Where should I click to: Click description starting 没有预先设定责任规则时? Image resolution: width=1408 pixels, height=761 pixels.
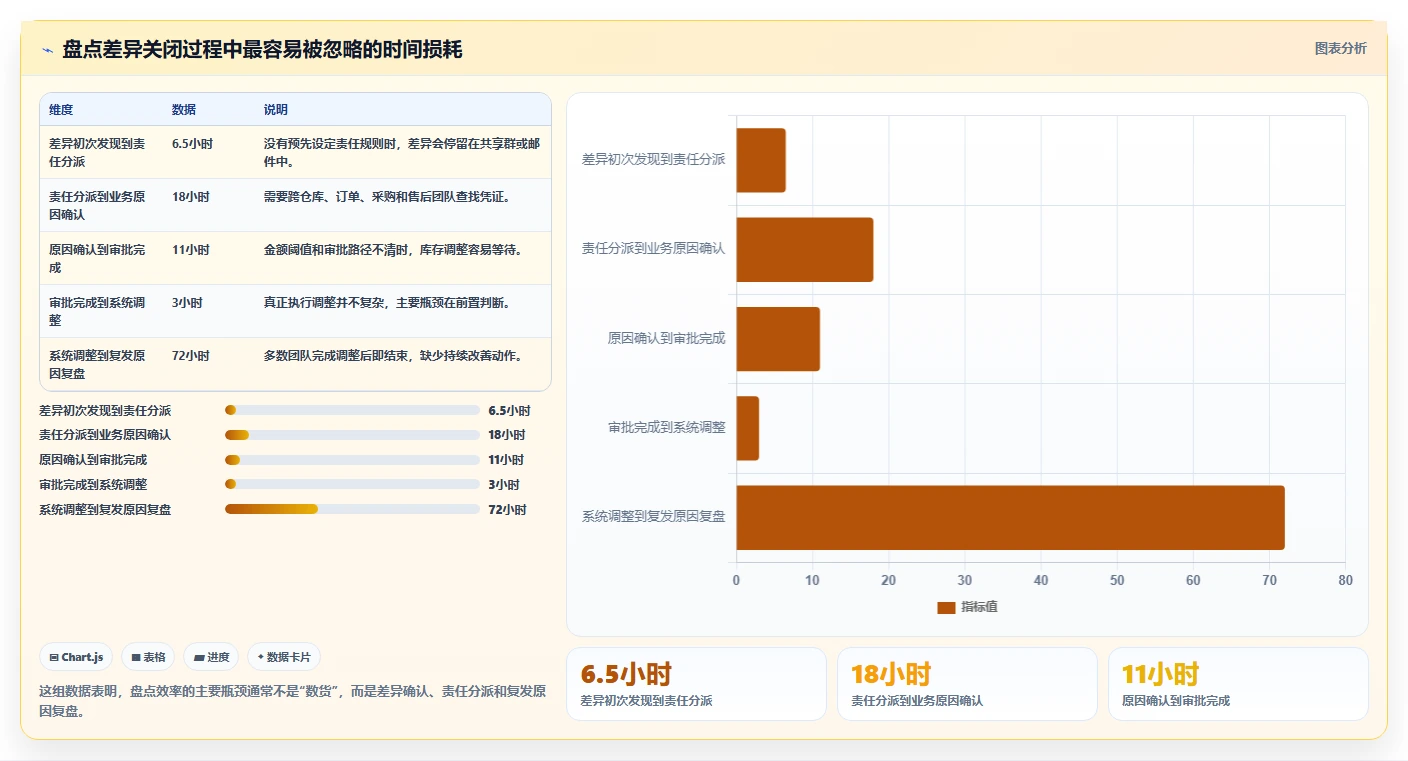pyautogui.click(x=402, y=152)
